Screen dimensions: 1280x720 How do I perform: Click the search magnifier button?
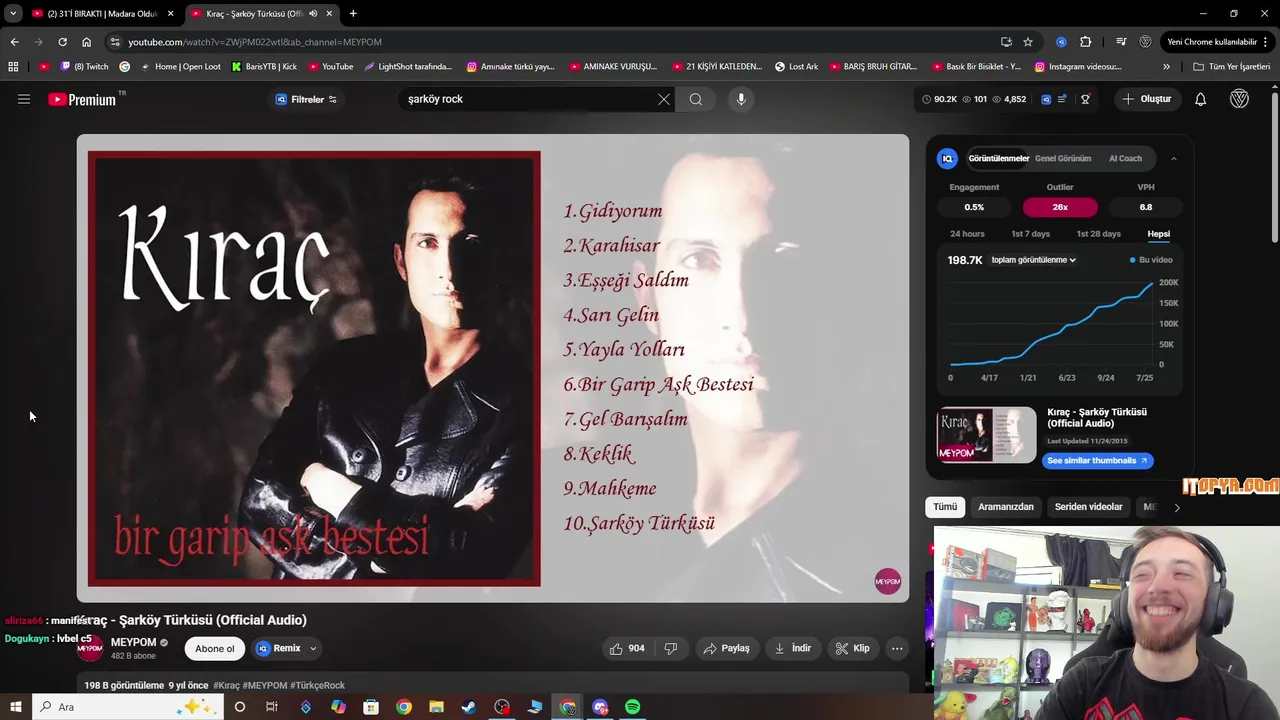click(696, 99)
